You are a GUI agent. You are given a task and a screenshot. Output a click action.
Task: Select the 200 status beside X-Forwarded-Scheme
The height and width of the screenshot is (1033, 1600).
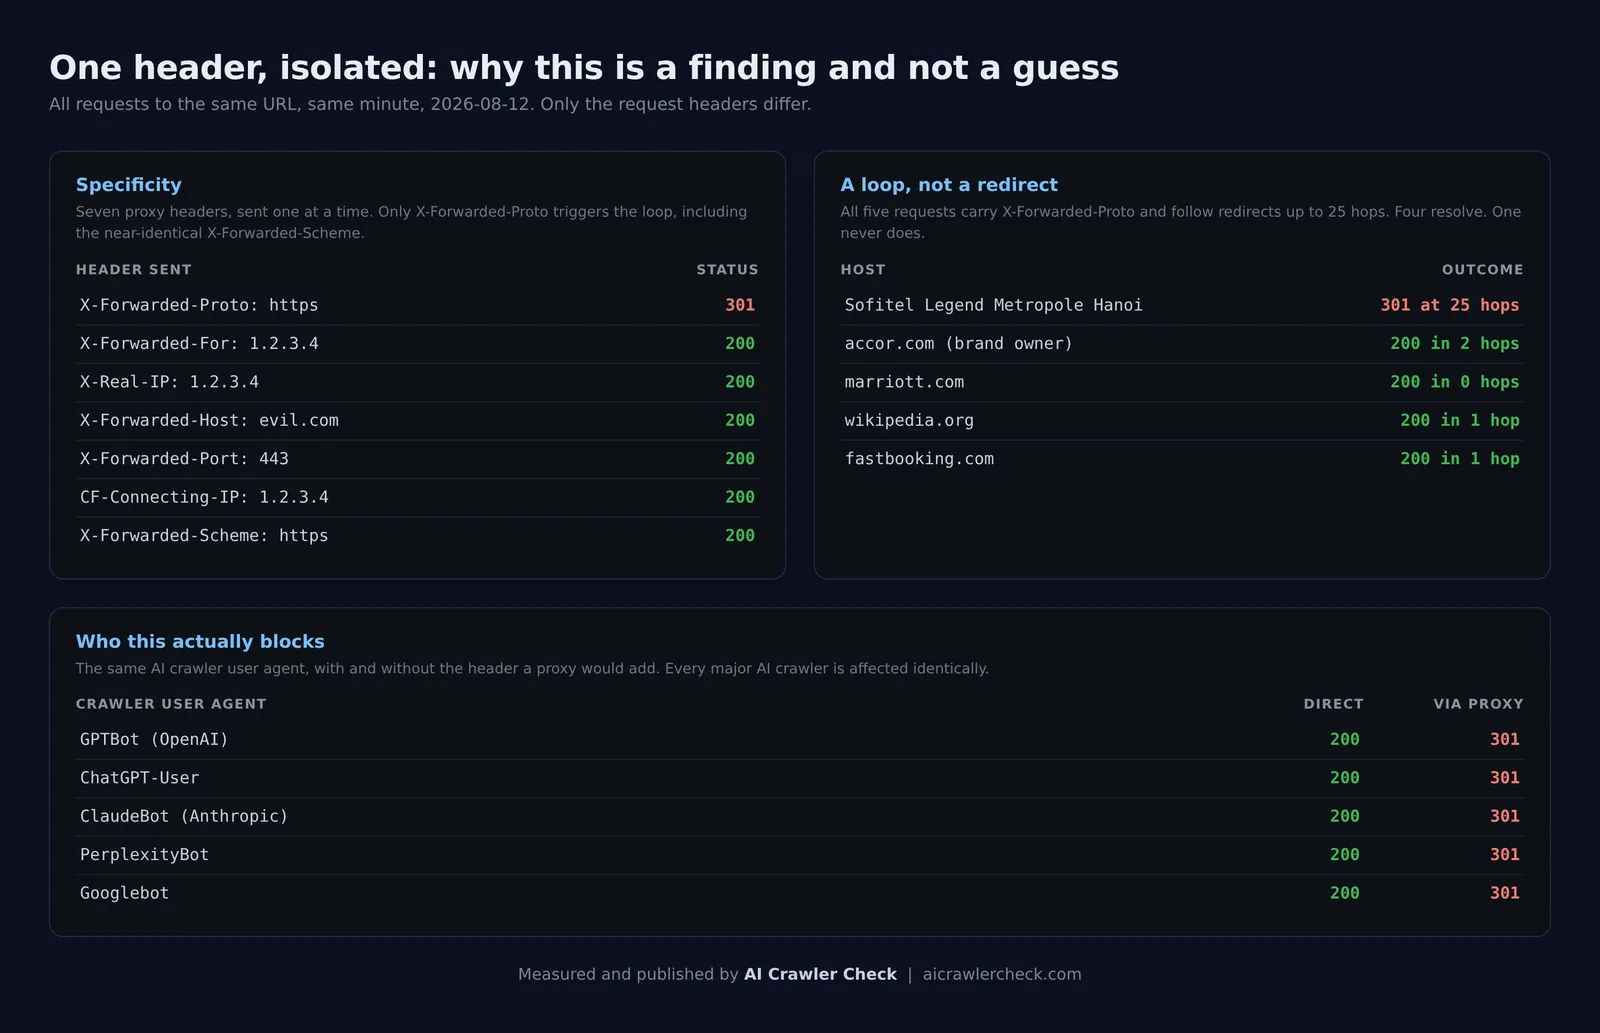tap(740, 536)
